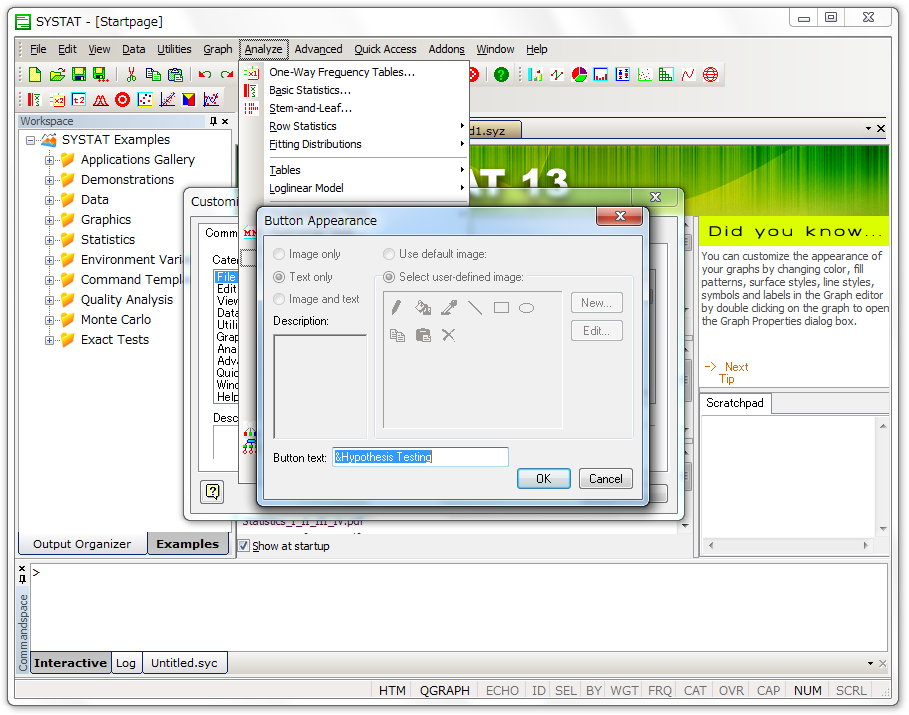Click the scatterplot matrix icon
The height and width of the screenshot is (715, 909).
(x=666, y=74)
